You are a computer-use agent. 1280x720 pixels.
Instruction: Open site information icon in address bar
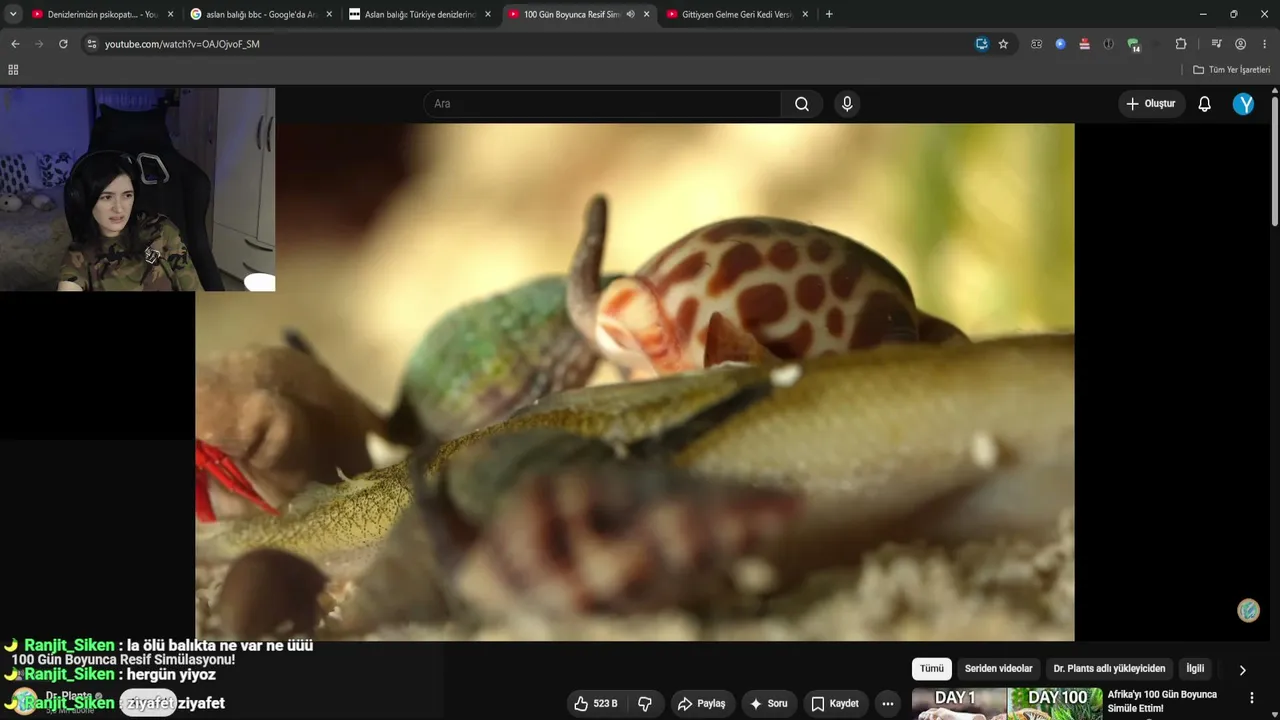[x=91, y=44]
